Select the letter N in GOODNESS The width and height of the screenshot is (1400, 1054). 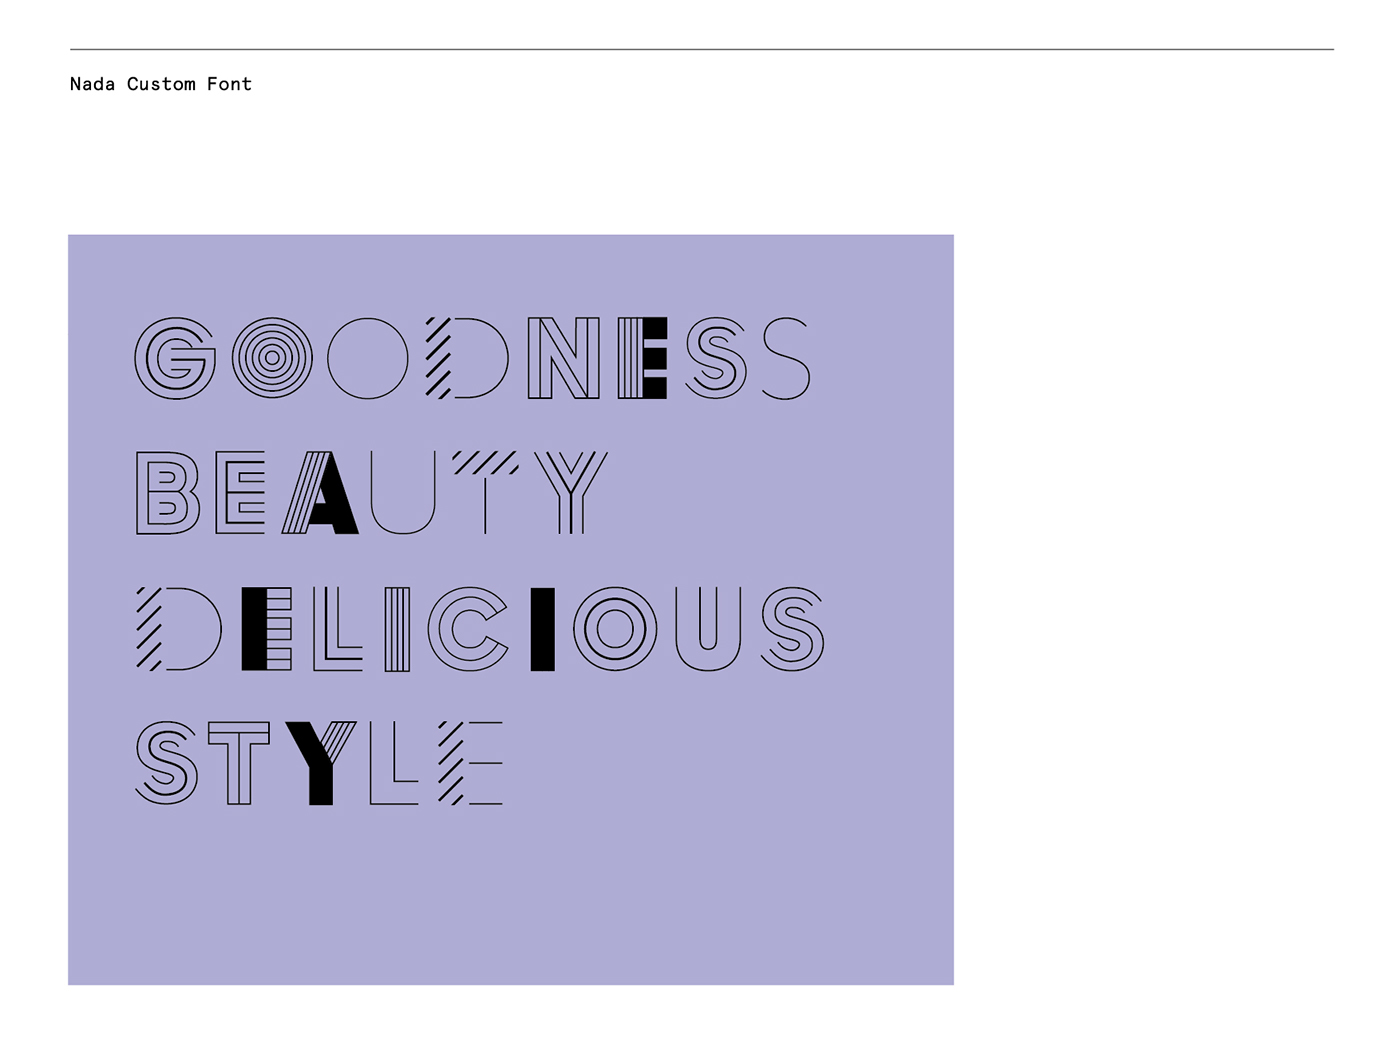point(563,358)
